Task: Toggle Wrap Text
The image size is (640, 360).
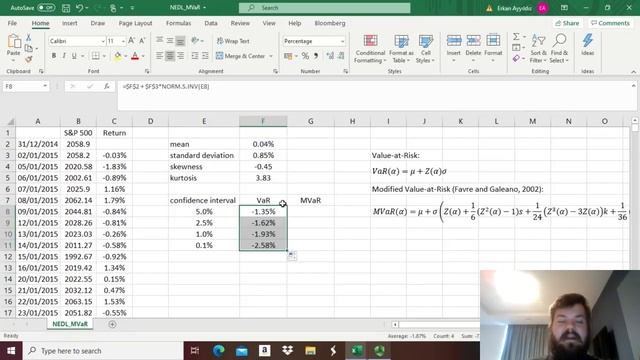Action: click(233, 41)
